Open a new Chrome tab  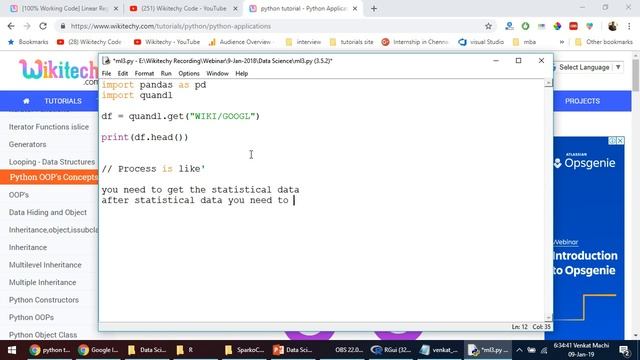pyautogui.click(x=373, y=8)
